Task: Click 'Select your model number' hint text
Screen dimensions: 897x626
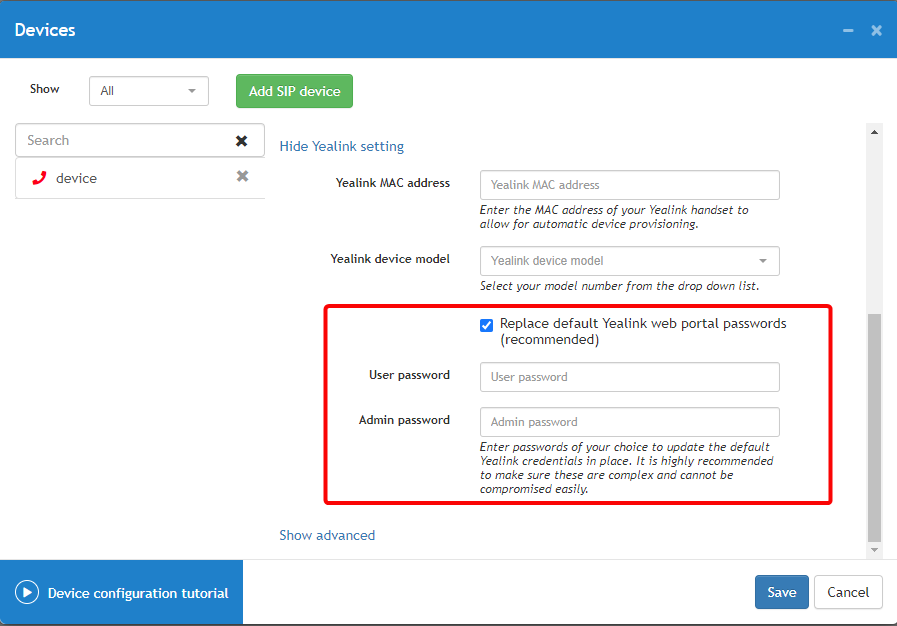Action: click(620, 286)
